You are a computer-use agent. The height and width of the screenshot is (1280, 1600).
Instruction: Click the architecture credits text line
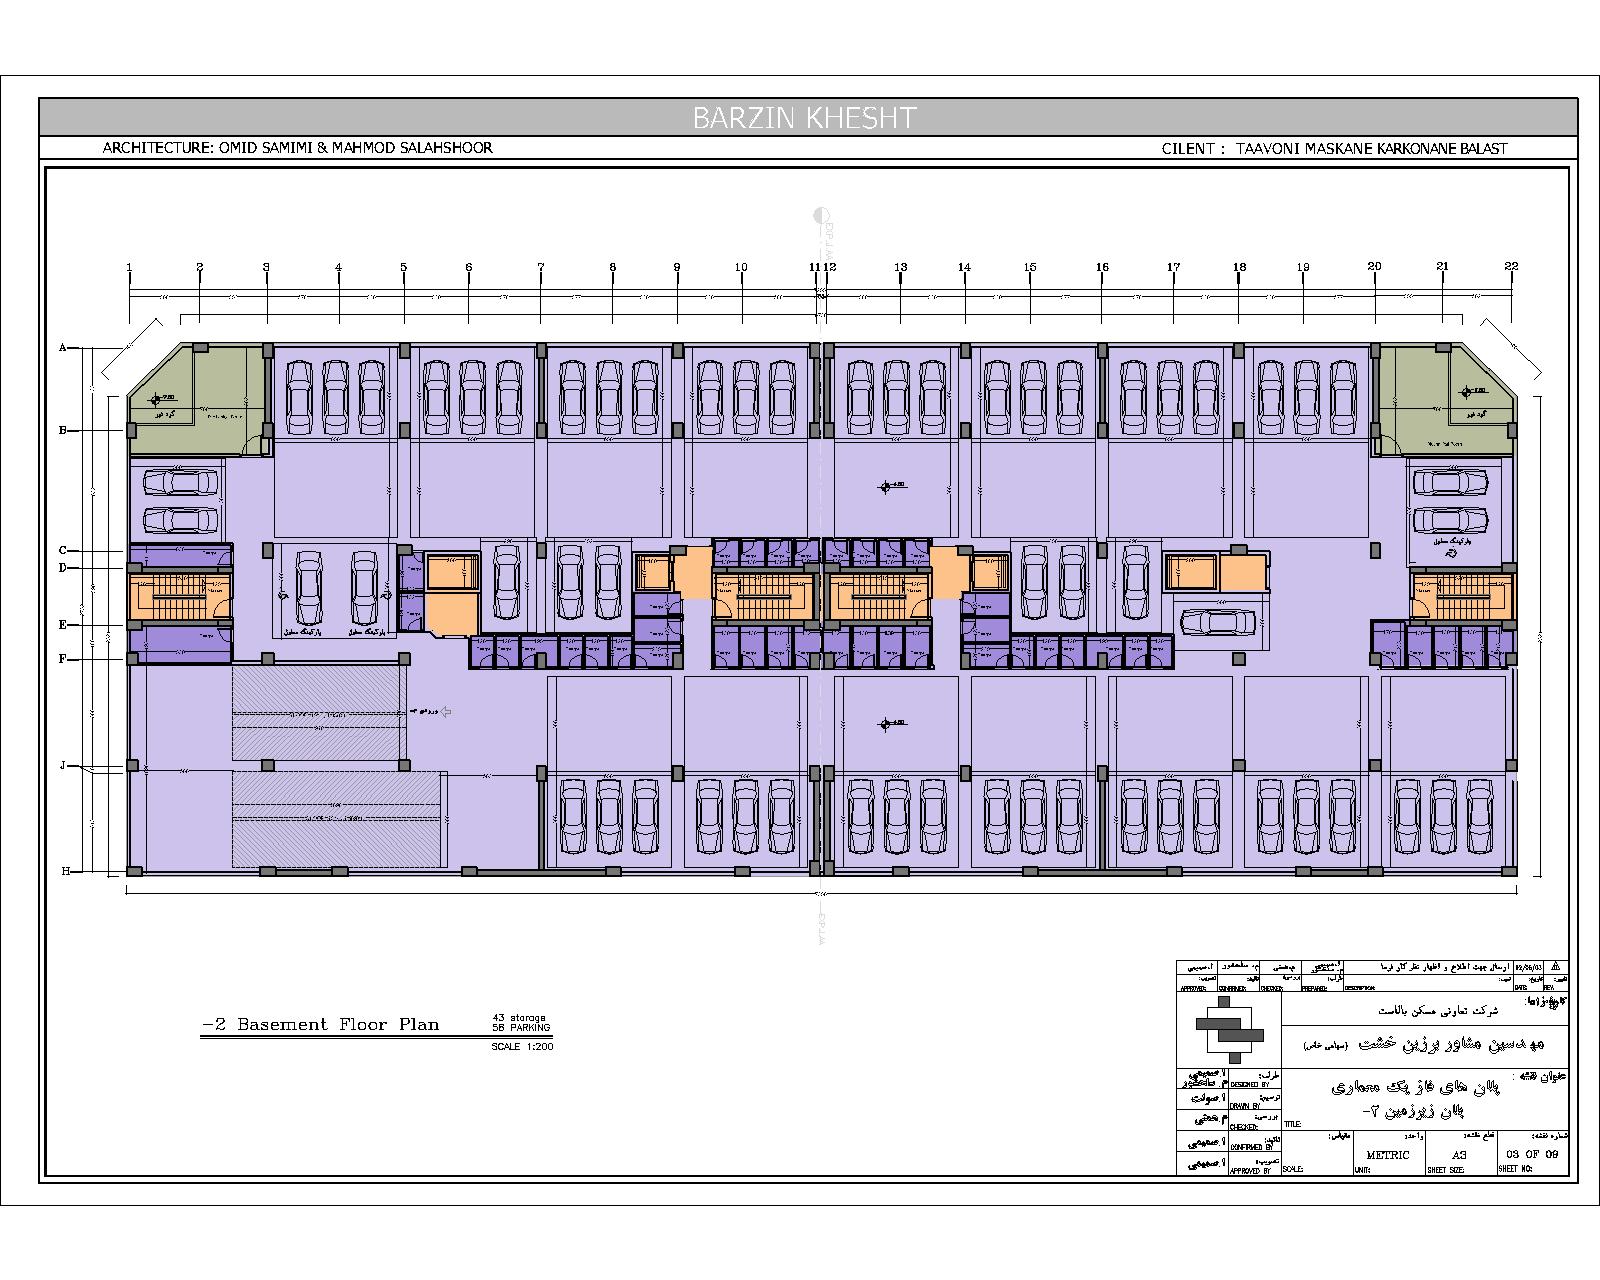[297, 148]
